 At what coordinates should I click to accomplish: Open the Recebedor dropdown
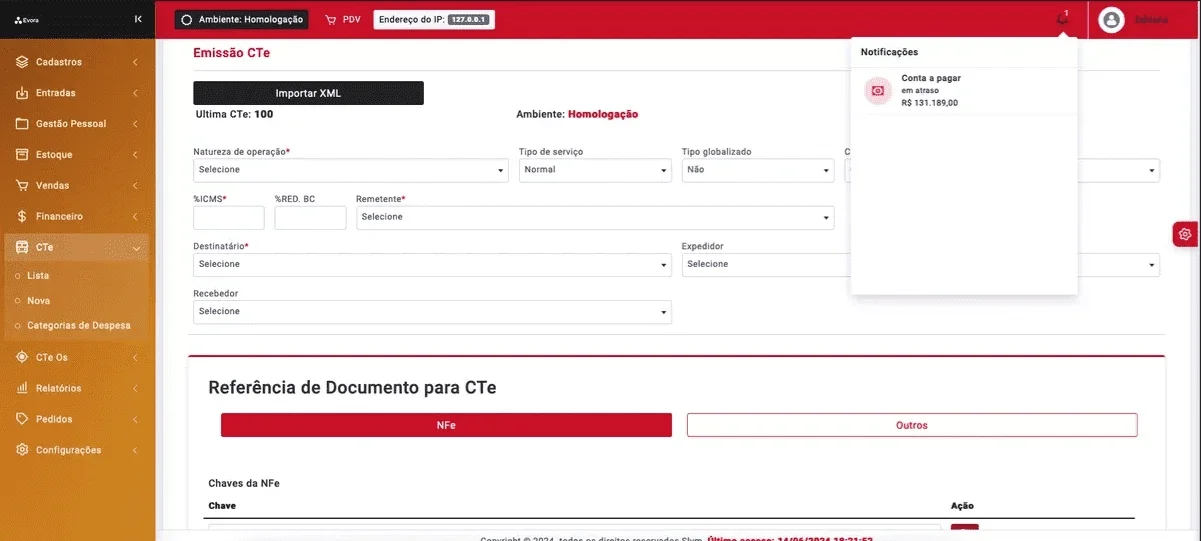pyautogui.click(x=432, y=311)
